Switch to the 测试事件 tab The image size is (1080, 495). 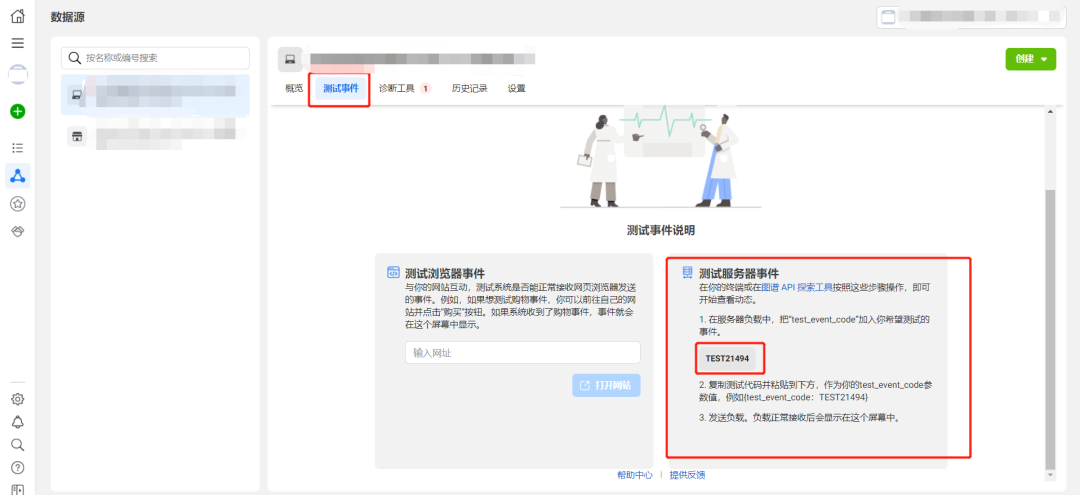[341, 89]
